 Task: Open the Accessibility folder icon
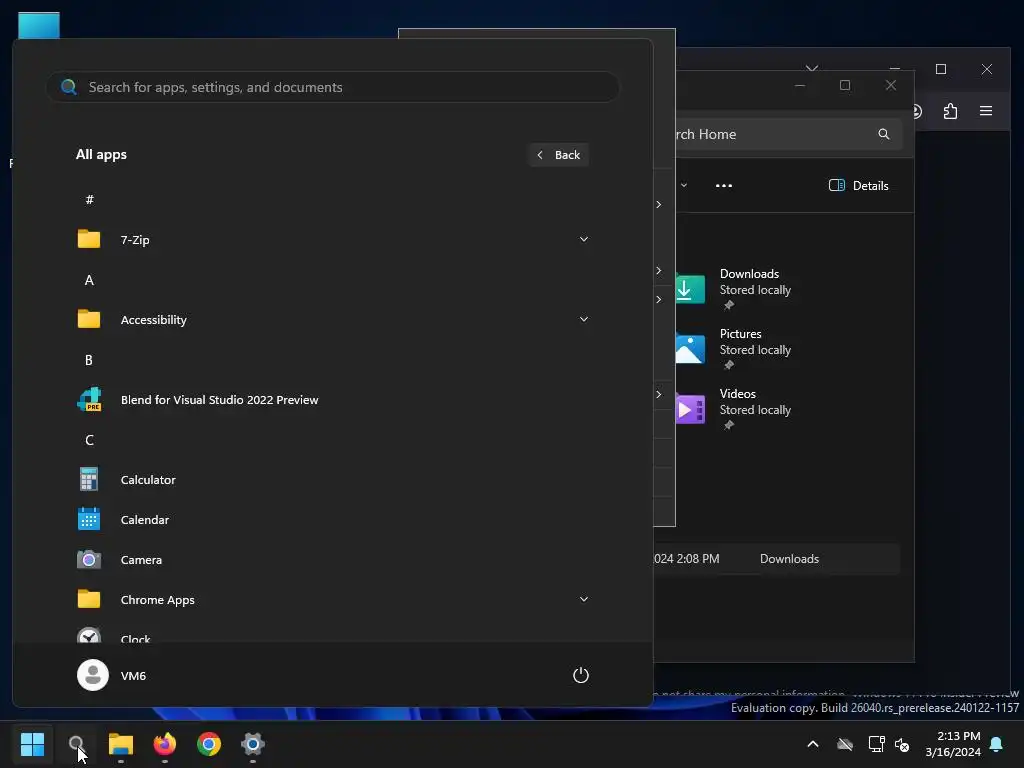[89, 319]
